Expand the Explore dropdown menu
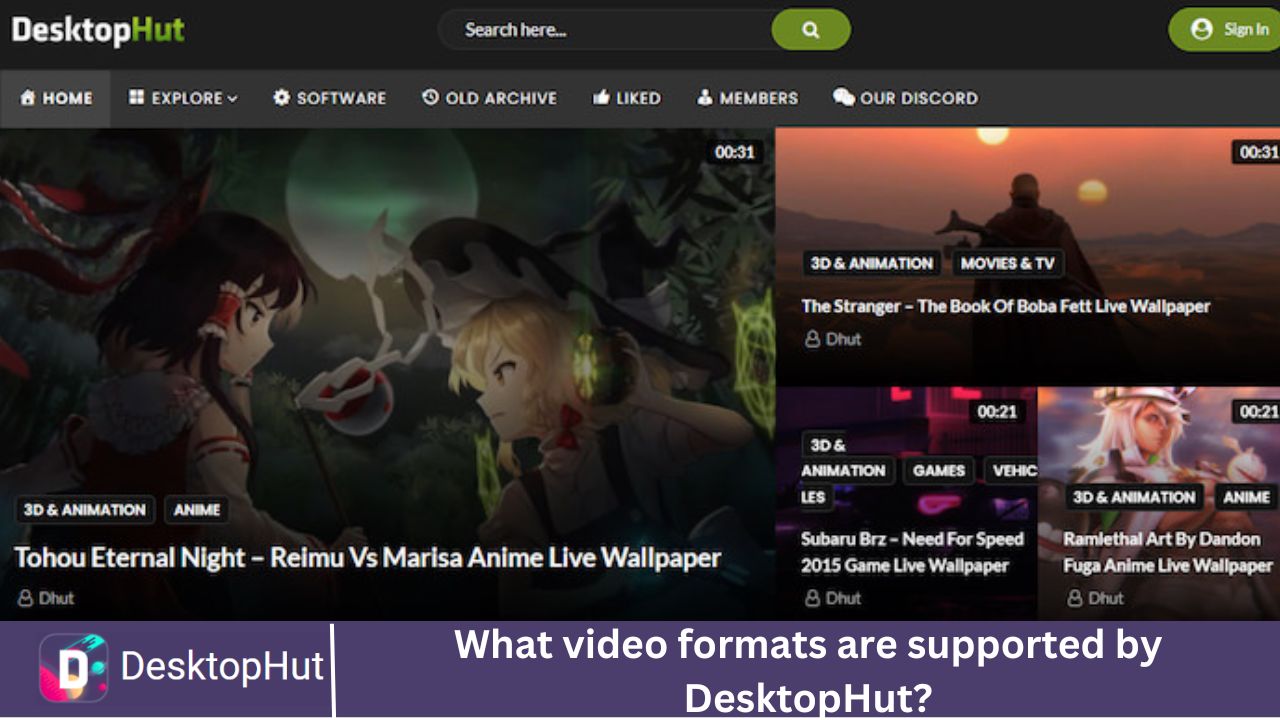Screen dimensions: 1280x720 [183, 98]
